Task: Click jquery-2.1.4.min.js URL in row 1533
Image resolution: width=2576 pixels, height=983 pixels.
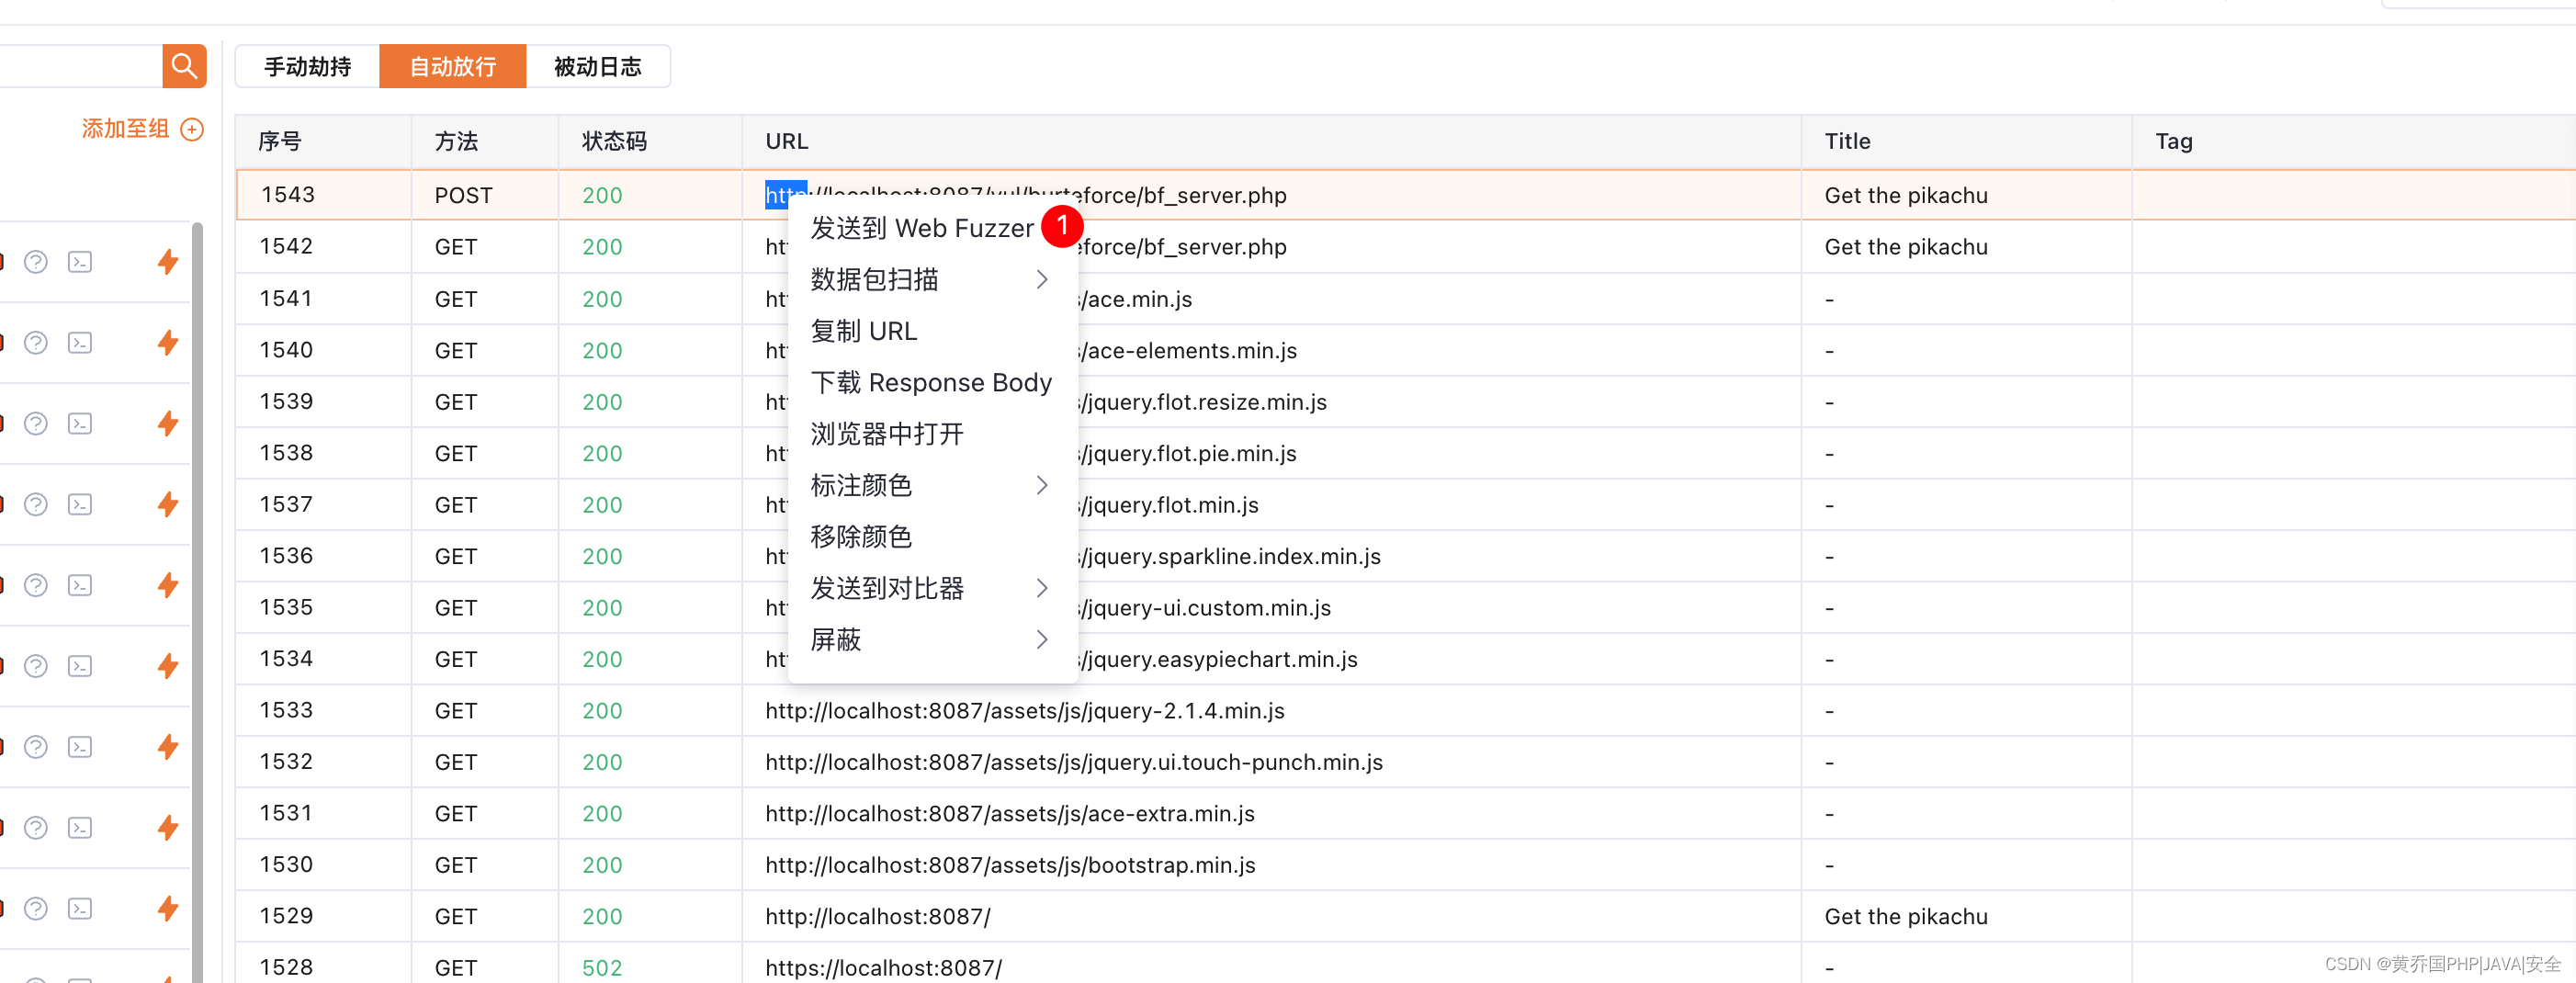Action: tap(1025, 711)
